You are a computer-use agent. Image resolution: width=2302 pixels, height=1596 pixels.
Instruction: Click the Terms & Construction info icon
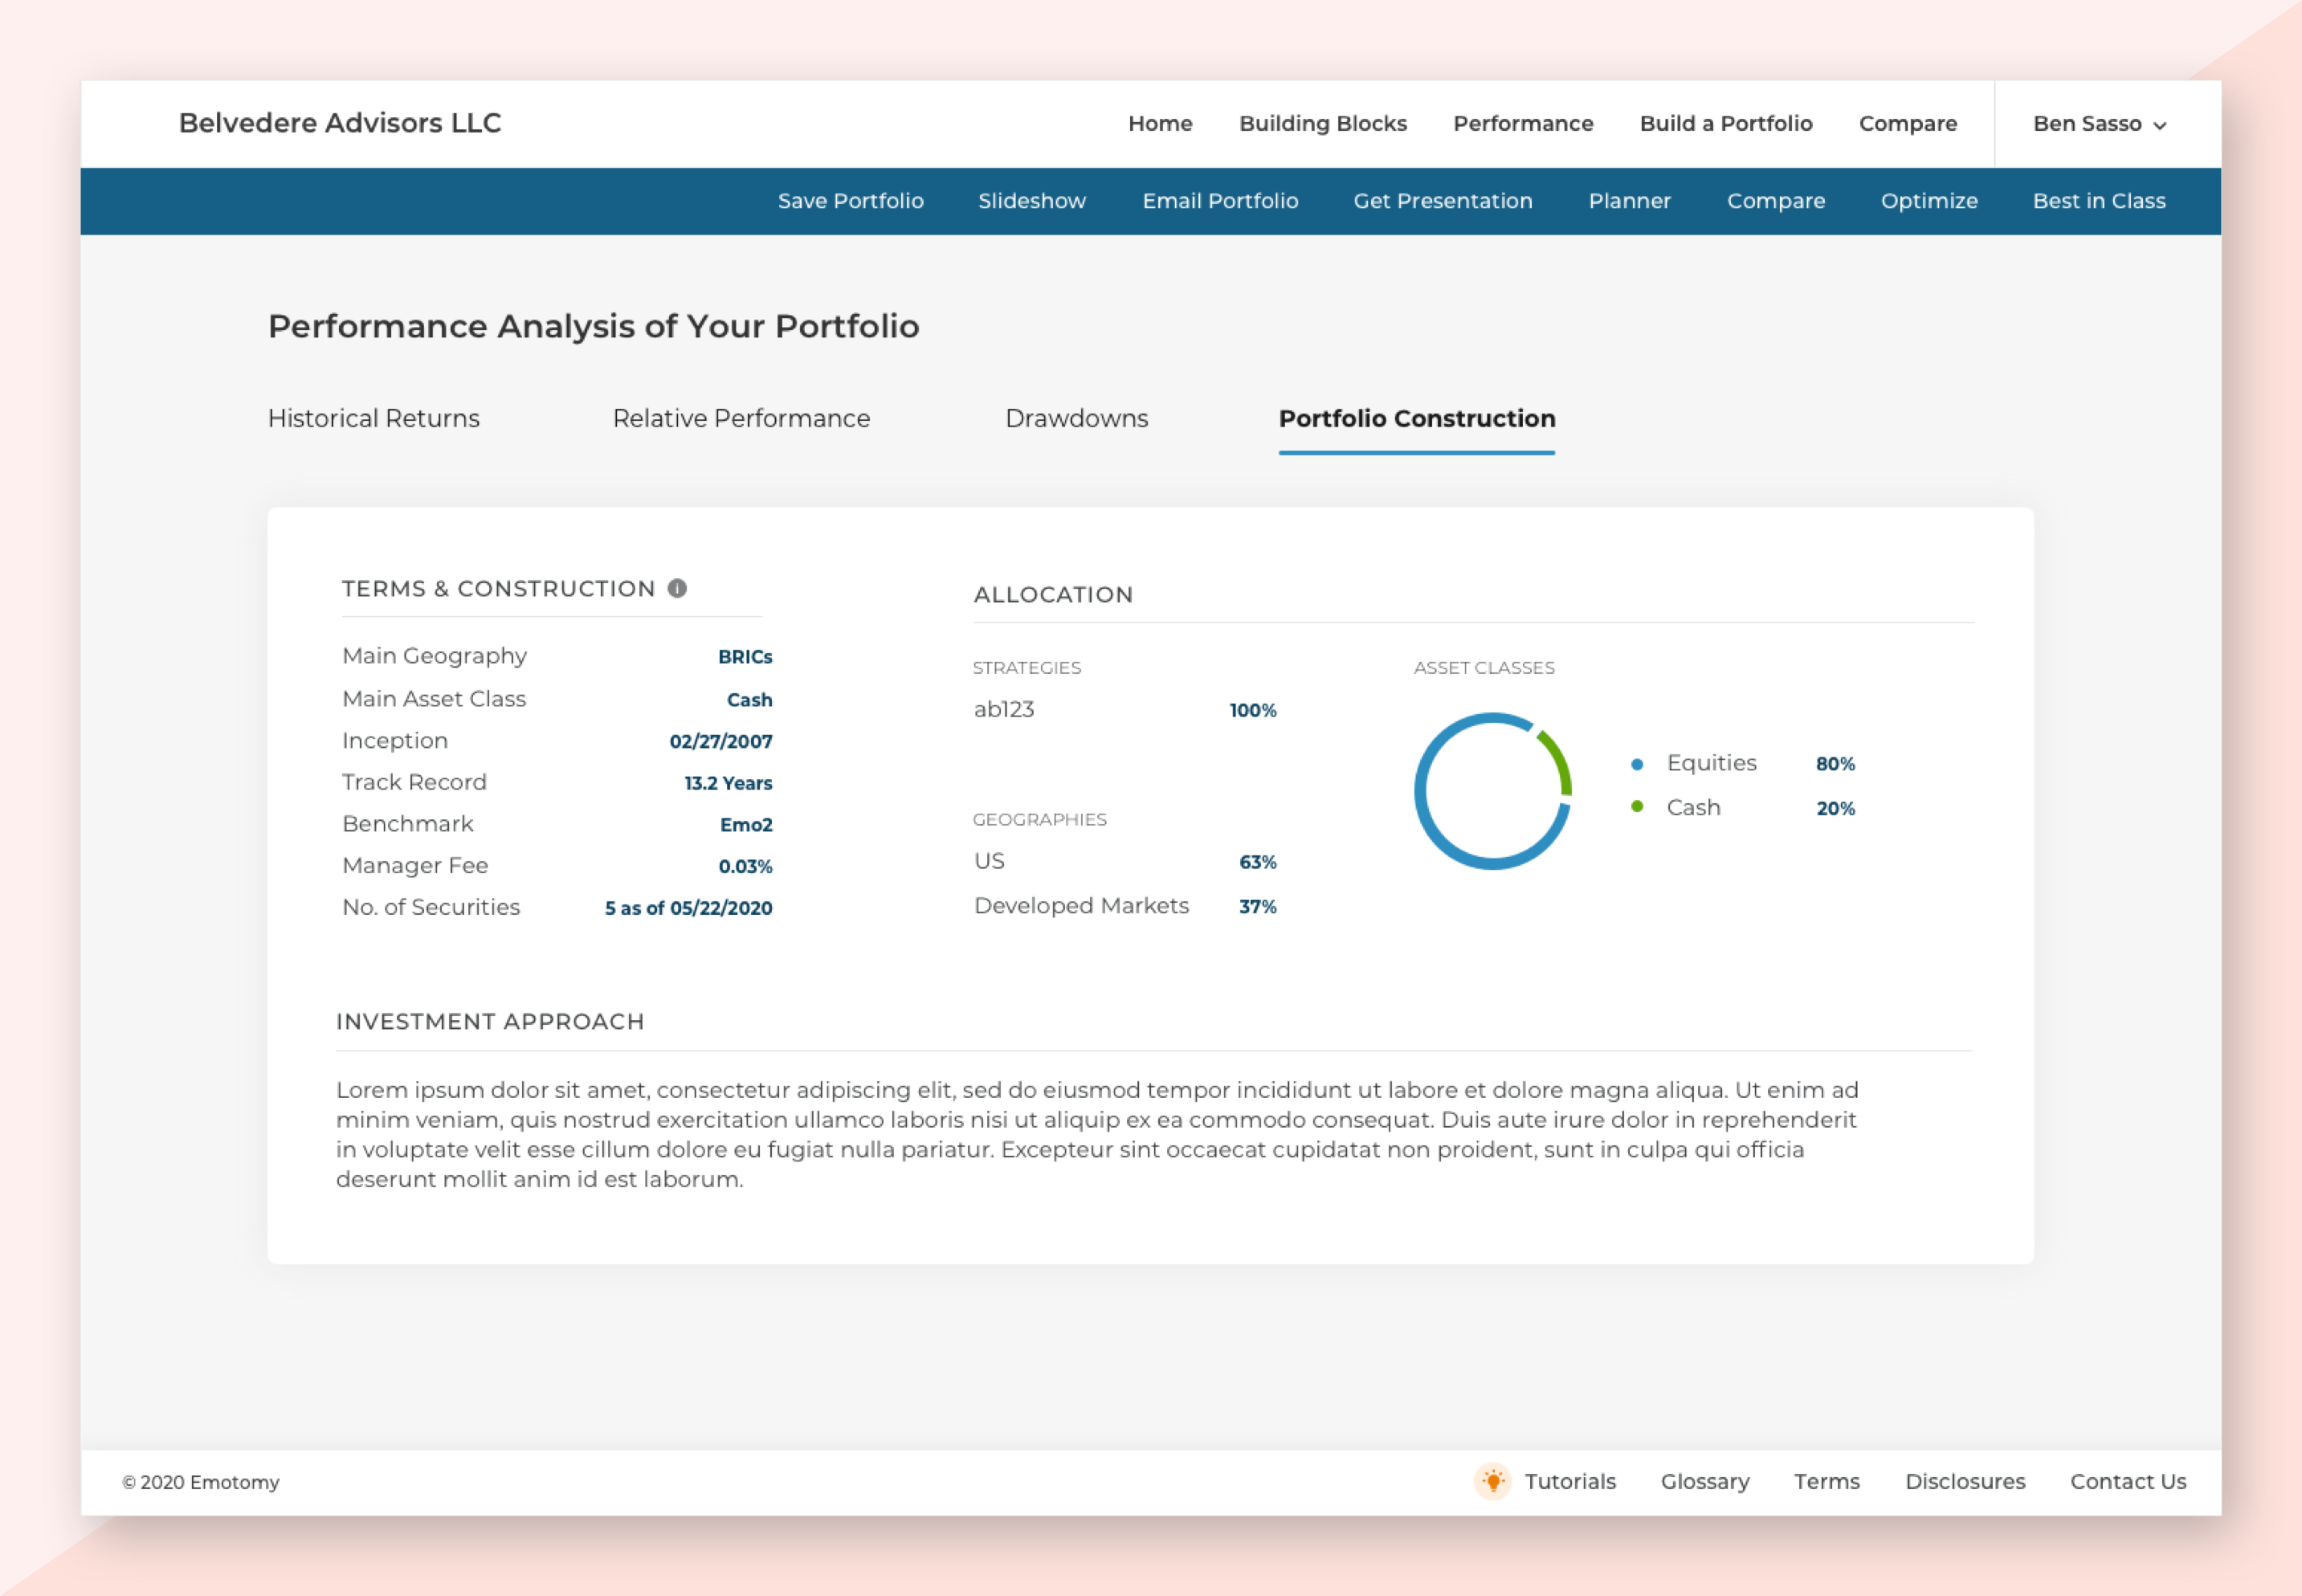pos(677,588)
